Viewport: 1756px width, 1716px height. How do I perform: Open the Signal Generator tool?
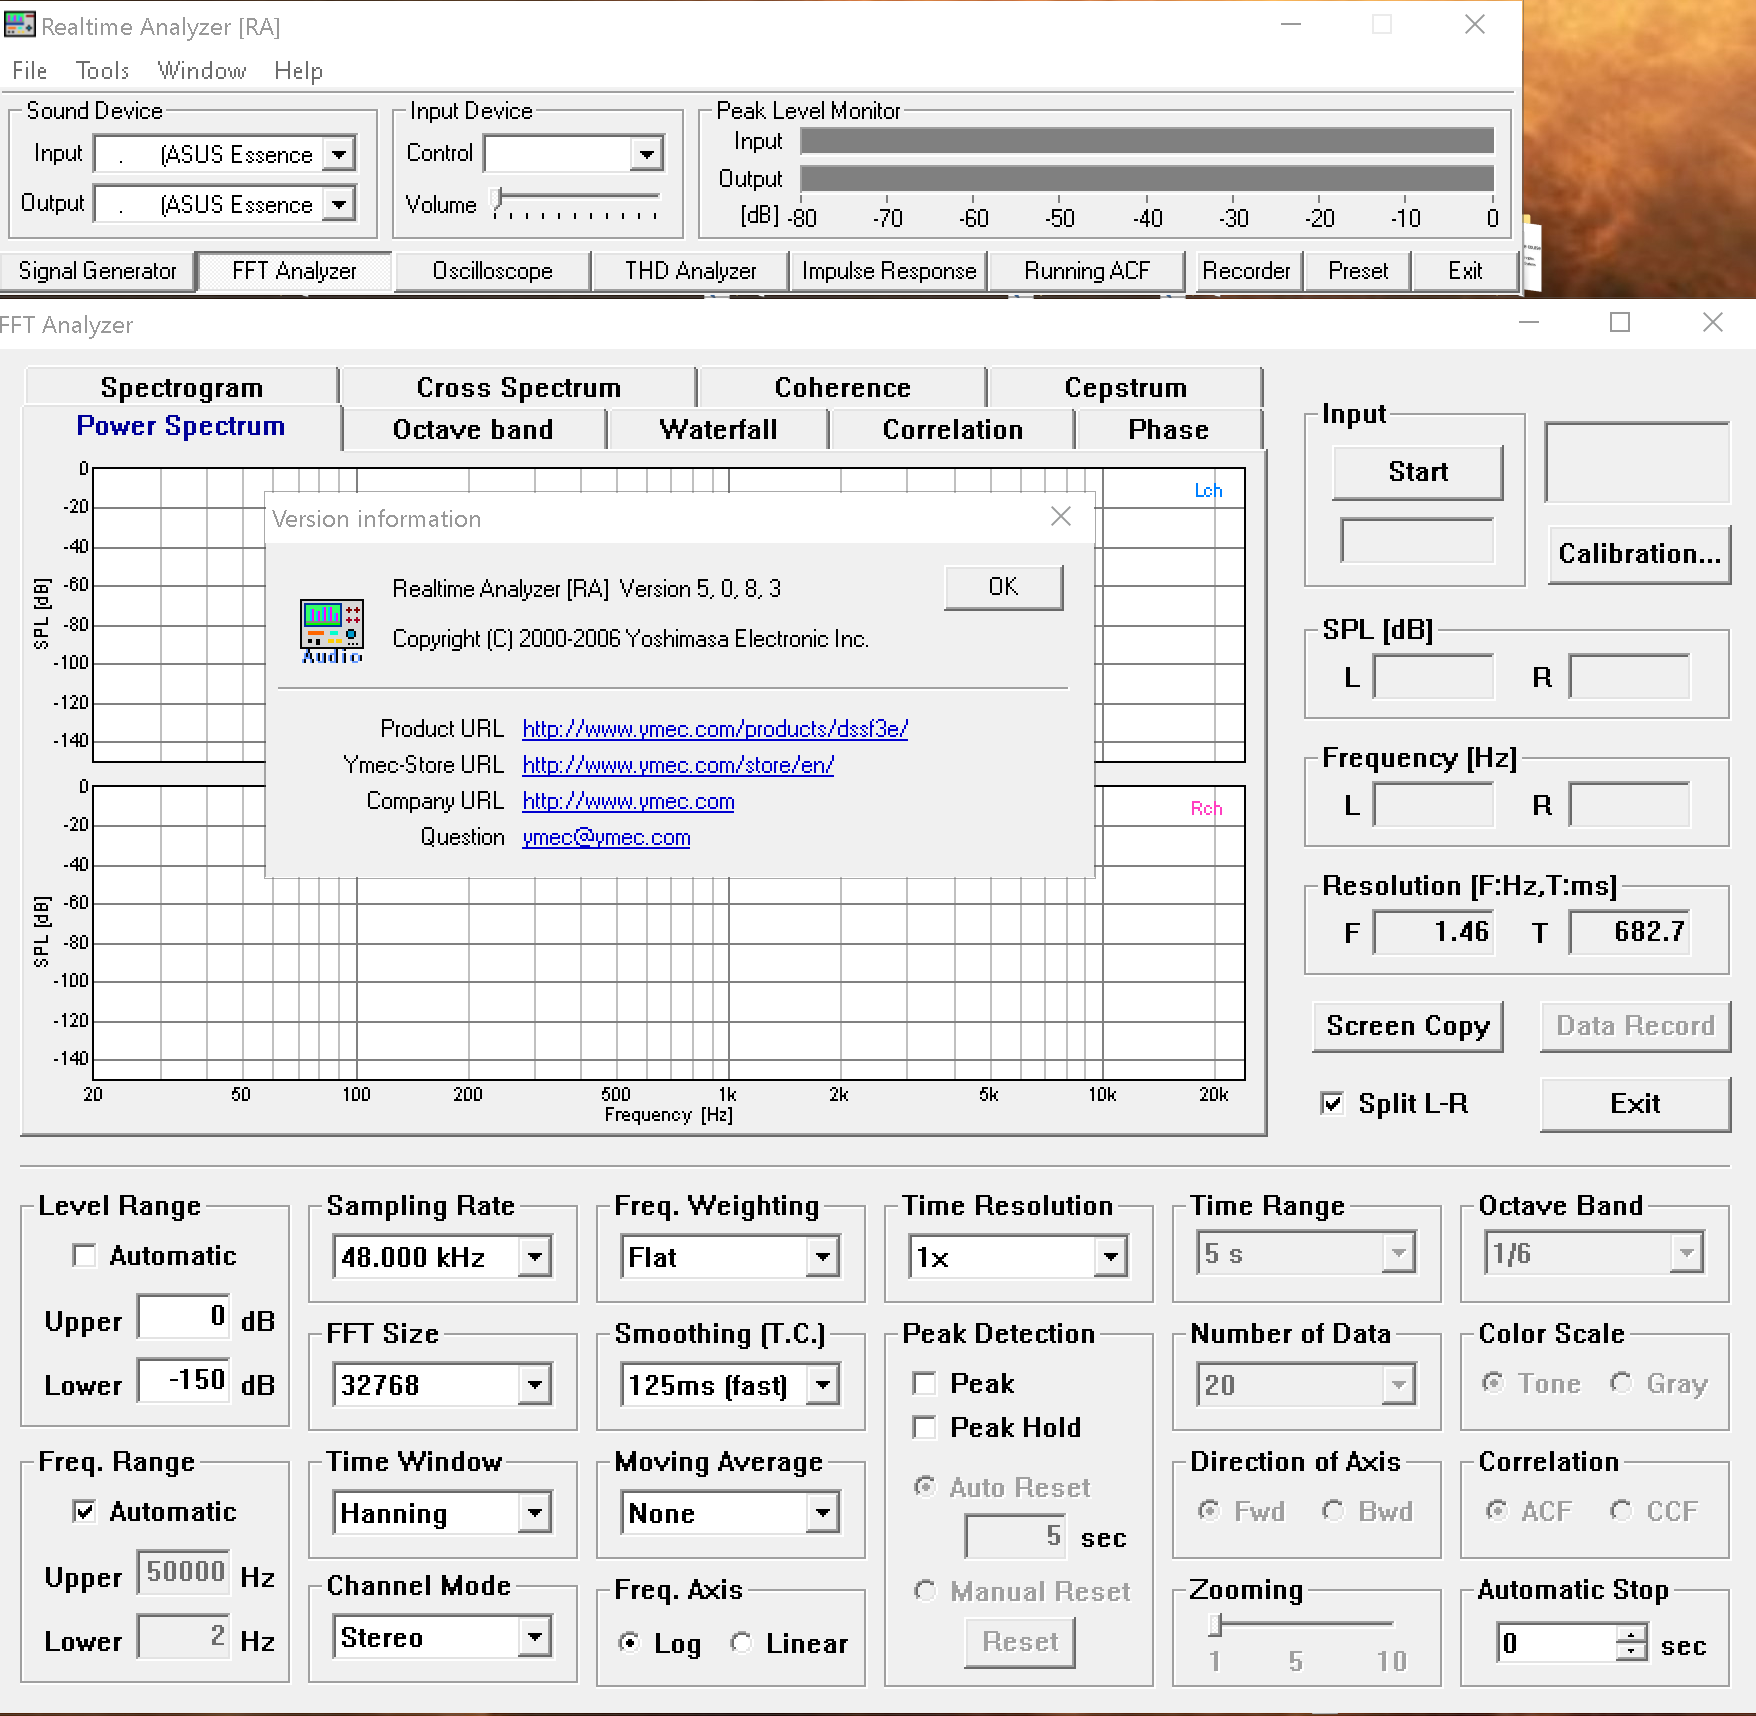[x=97, y=271]
